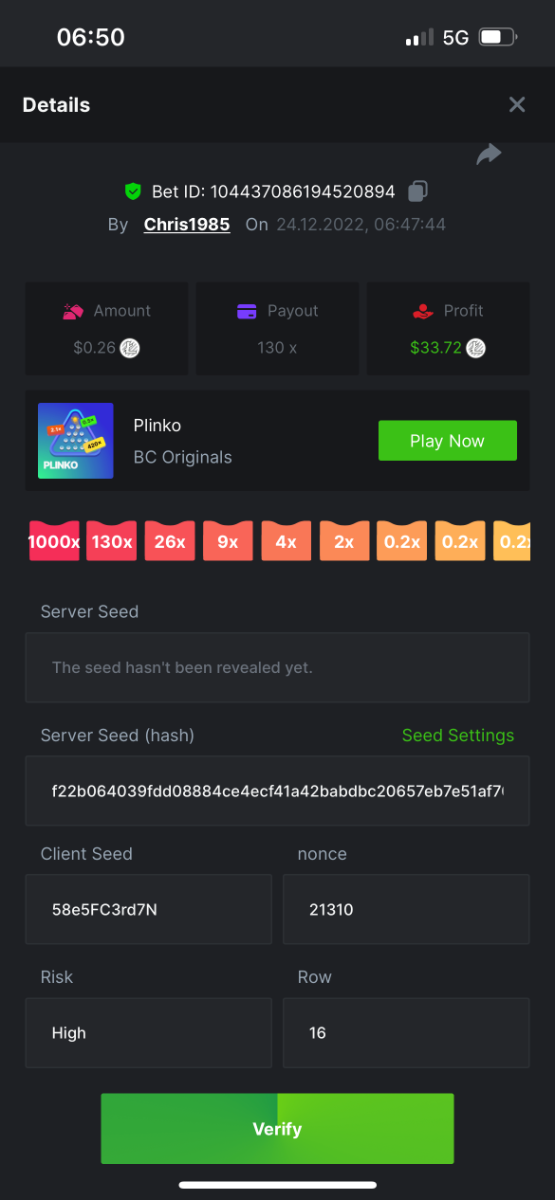Copy the Bet ID with copy icon
Image resolution: width=555 pixels, height=1200 pixels.
point(418,191)
